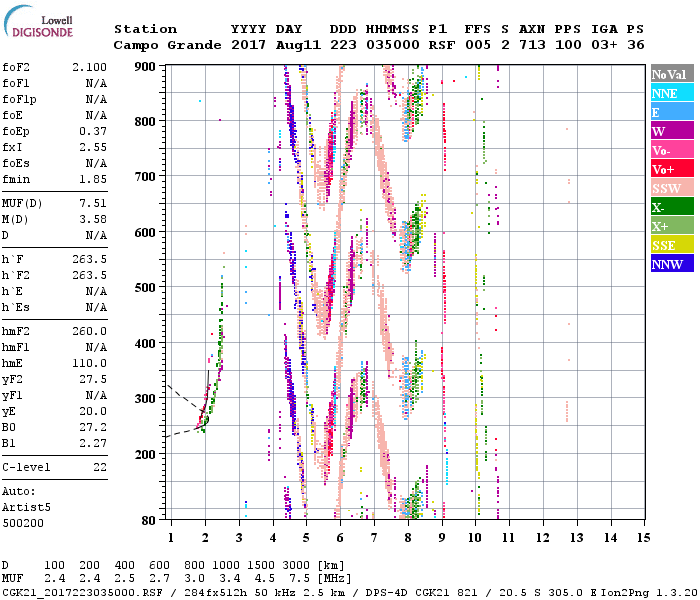The image size is (700, 600).
Task: Select the Vo+ legend swatch
Action: pyautogui.click(x=672, y=169)
